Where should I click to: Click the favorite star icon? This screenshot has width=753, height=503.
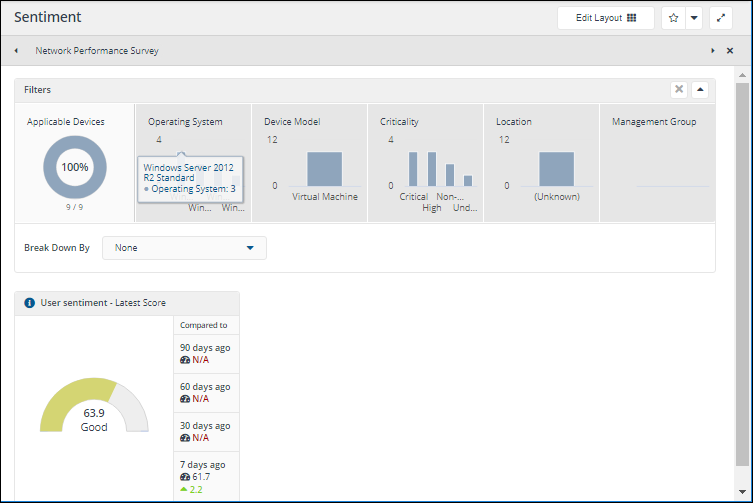[673, 18]
